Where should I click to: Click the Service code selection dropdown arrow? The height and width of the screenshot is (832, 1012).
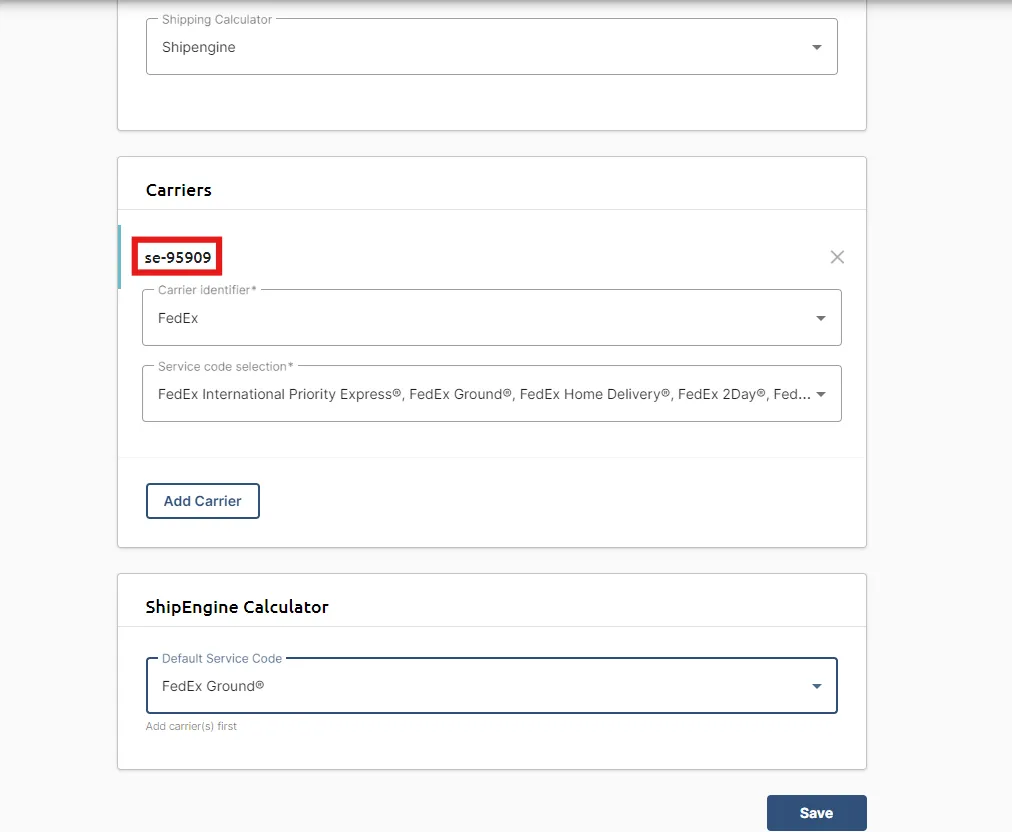(820, 394)
